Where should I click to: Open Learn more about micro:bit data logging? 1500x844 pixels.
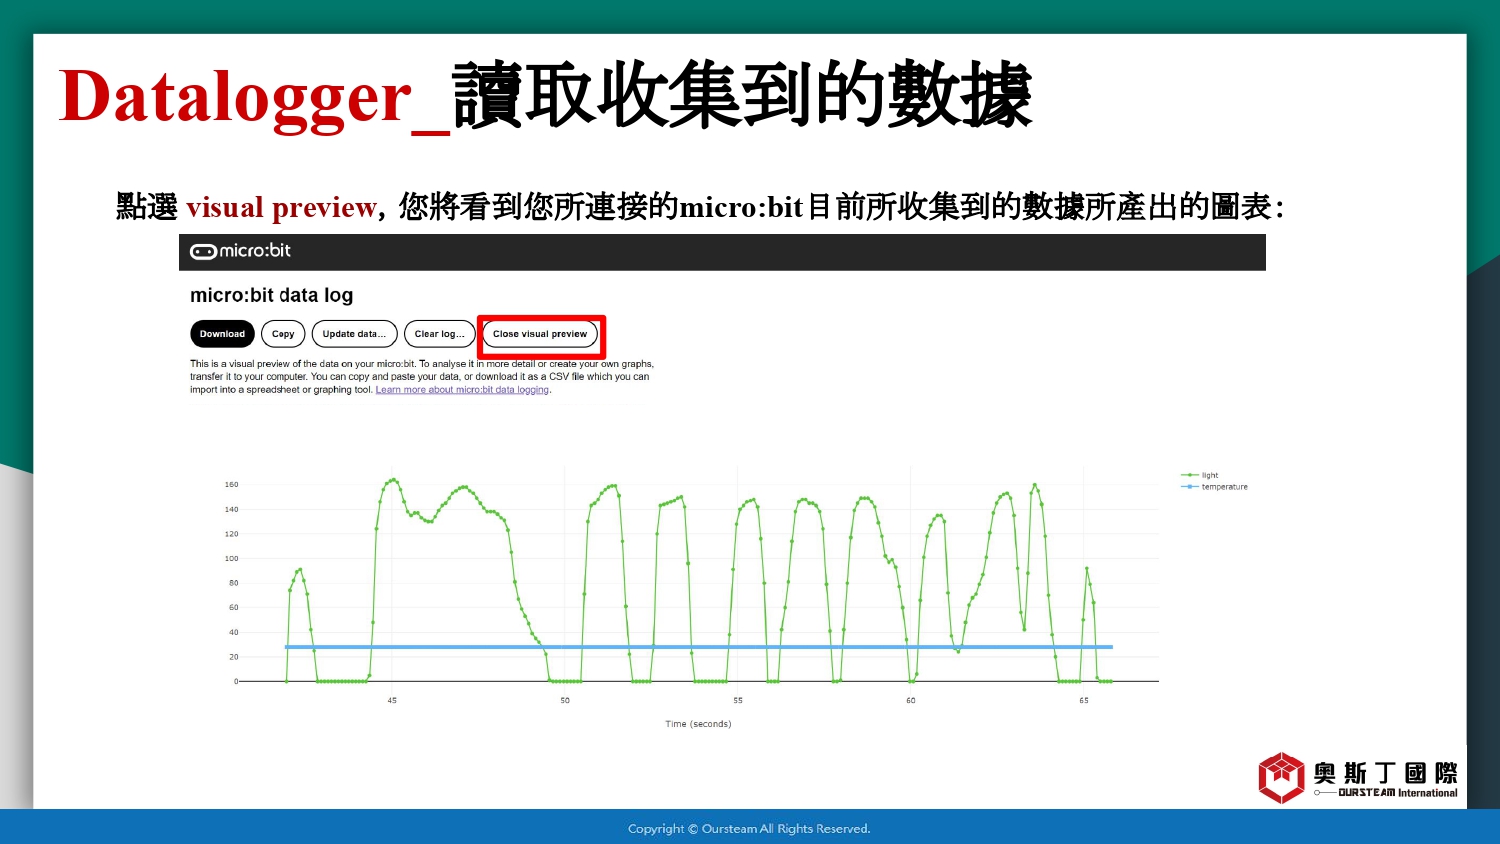coord(462,390)
